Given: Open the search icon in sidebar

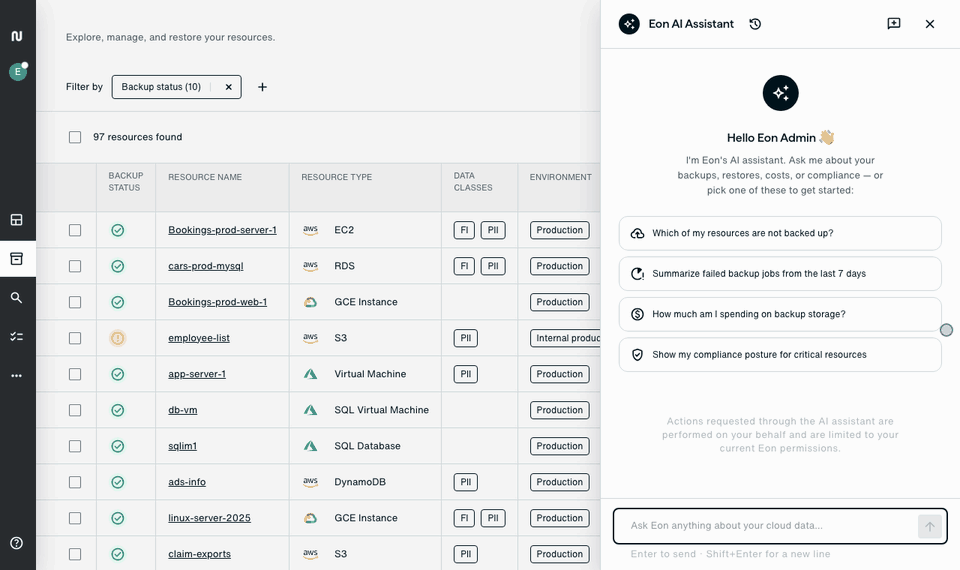Looking at the screenshot, I should [x=17, y=298].
